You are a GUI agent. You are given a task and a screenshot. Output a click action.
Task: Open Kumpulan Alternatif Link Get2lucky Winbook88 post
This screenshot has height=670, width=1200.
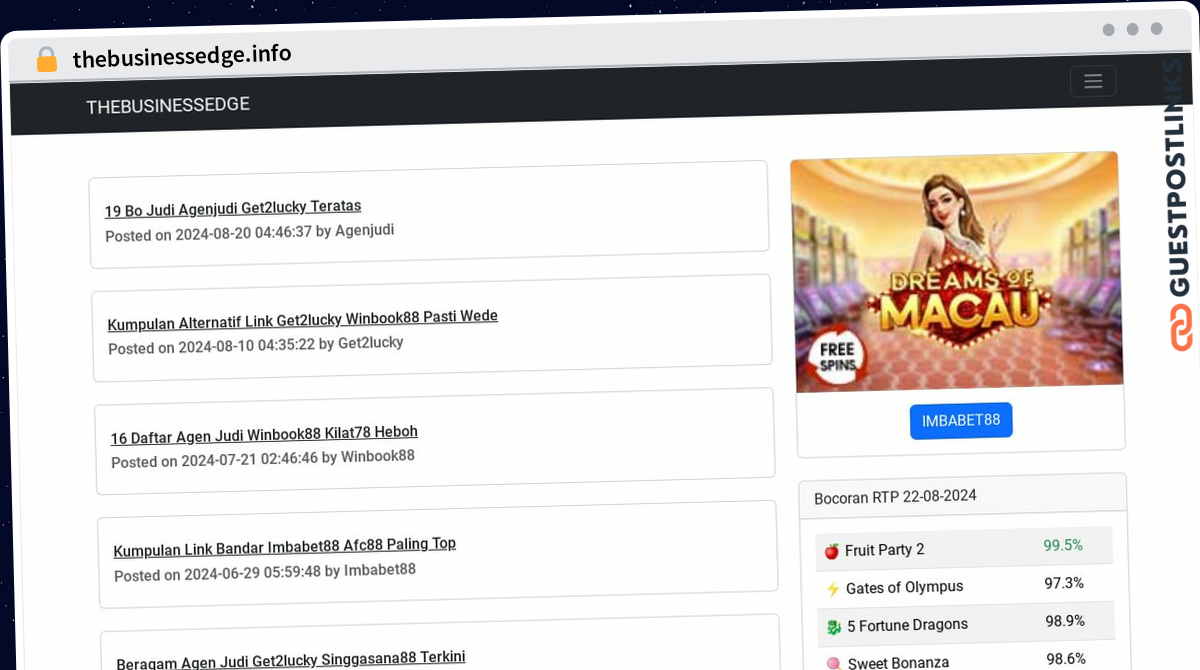point(303,320)
